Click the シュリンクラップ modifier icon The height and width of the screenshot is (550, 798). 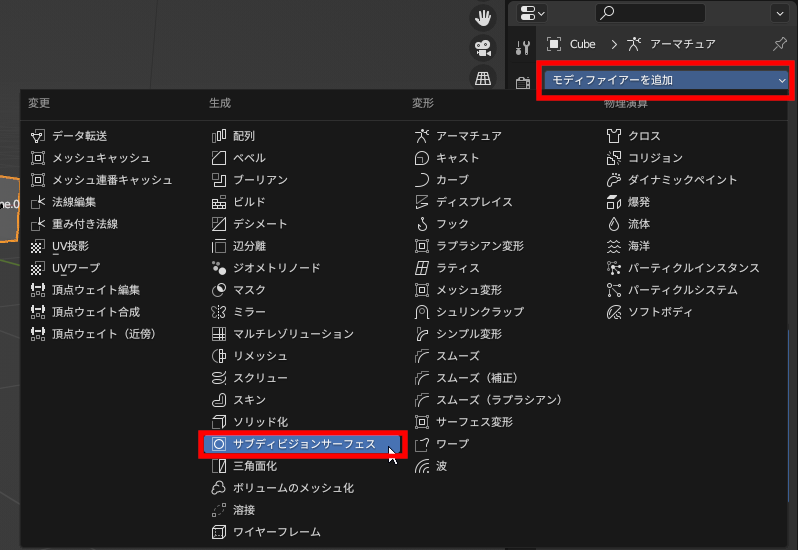pos(422,312)
